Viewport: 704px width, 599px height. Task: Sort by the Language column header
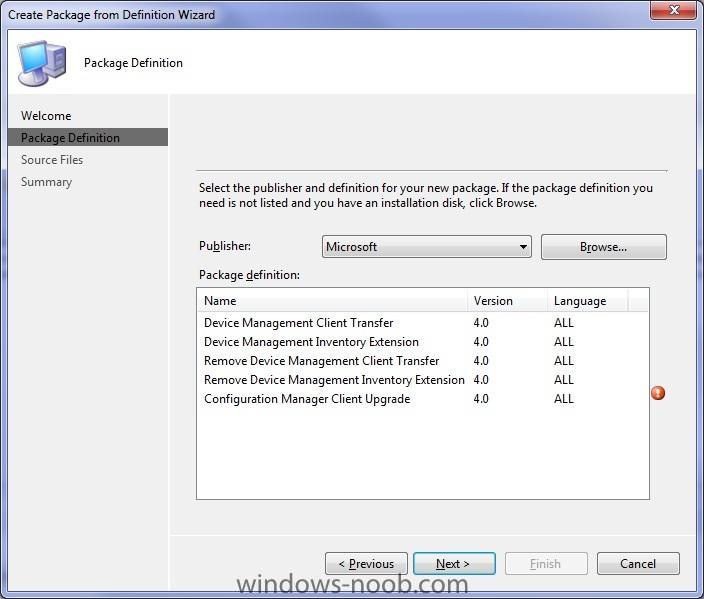[x=587, y=300]
